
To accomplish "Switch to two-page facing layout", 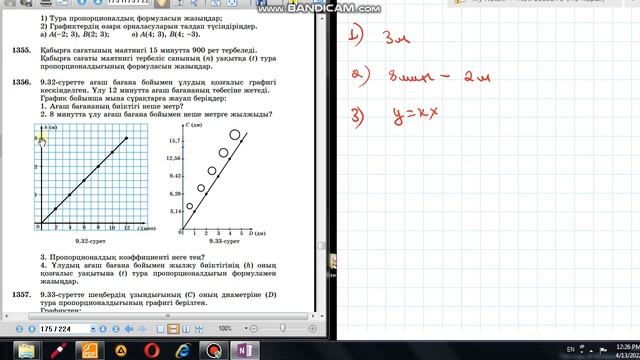I will [x=186, y=329].
